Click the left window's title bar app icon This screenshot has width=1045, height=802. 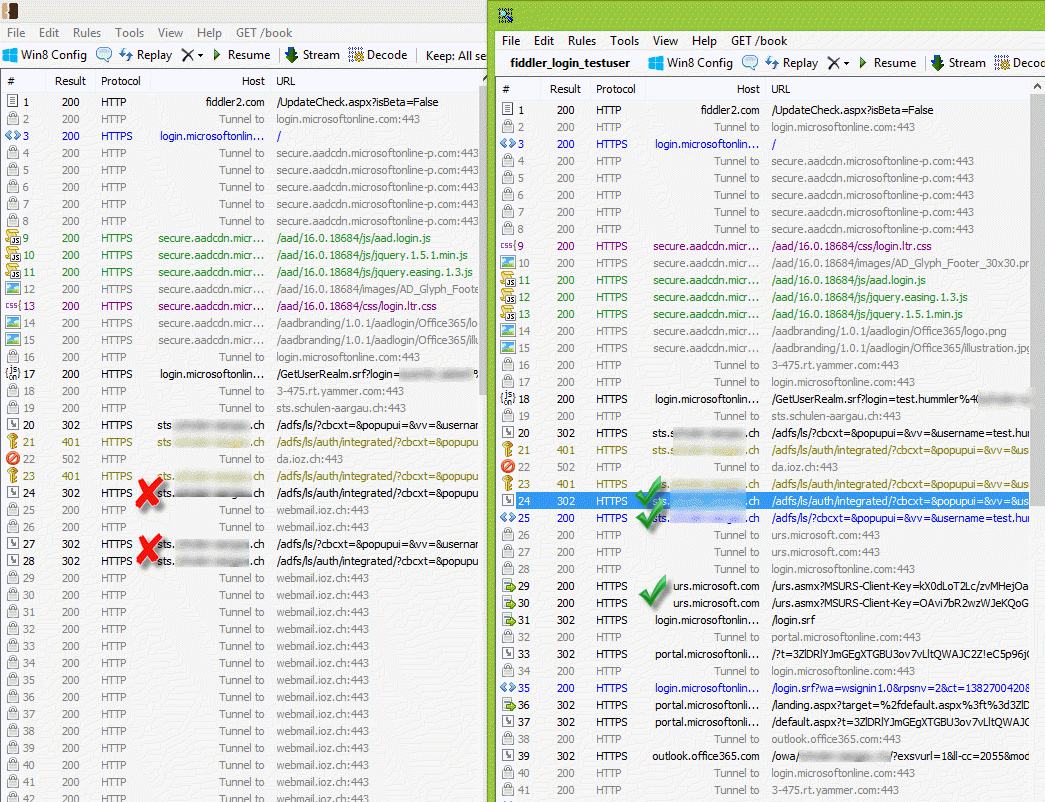[x=11, y=11]
